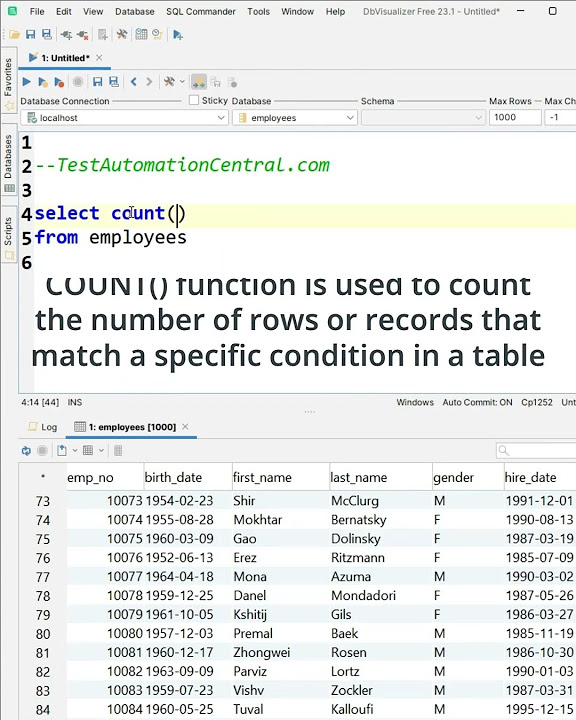Open the Help menu
Screen dimensions: 576x720
[335, 11]
